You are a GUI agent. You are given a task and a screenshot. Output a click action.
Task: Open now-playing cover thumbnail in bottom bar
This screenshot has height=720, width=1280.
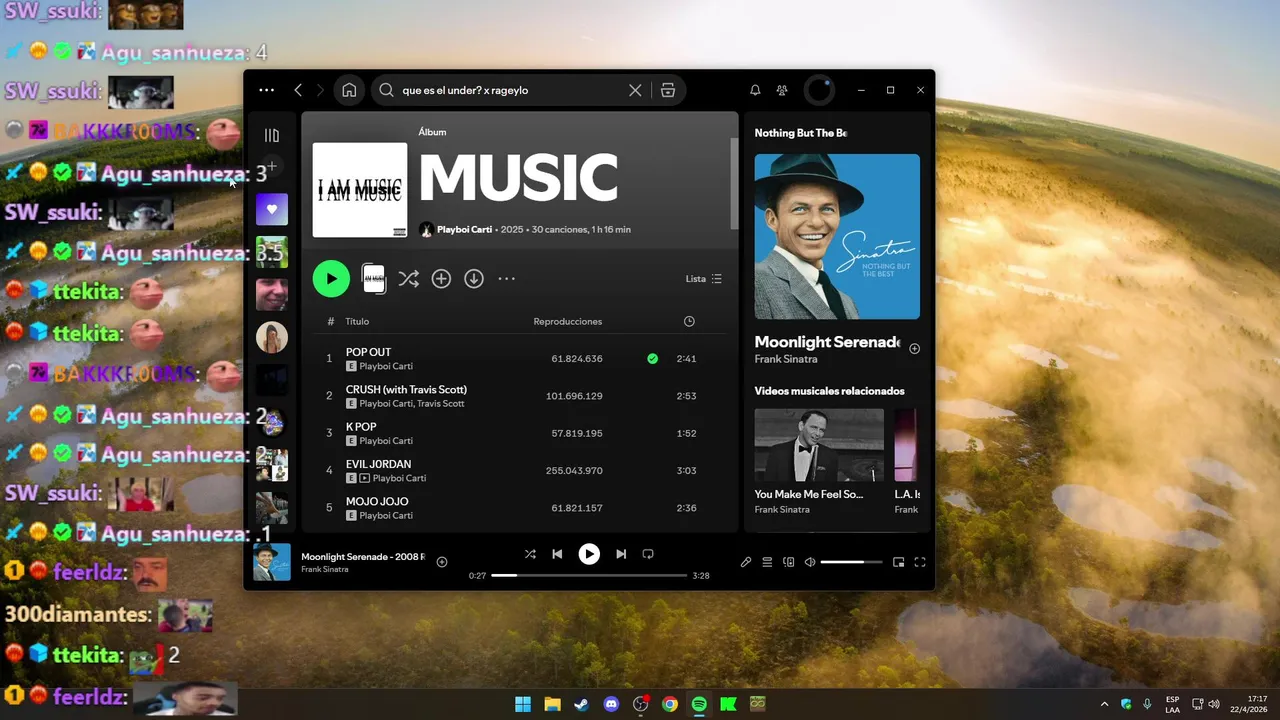coord(272,562)
